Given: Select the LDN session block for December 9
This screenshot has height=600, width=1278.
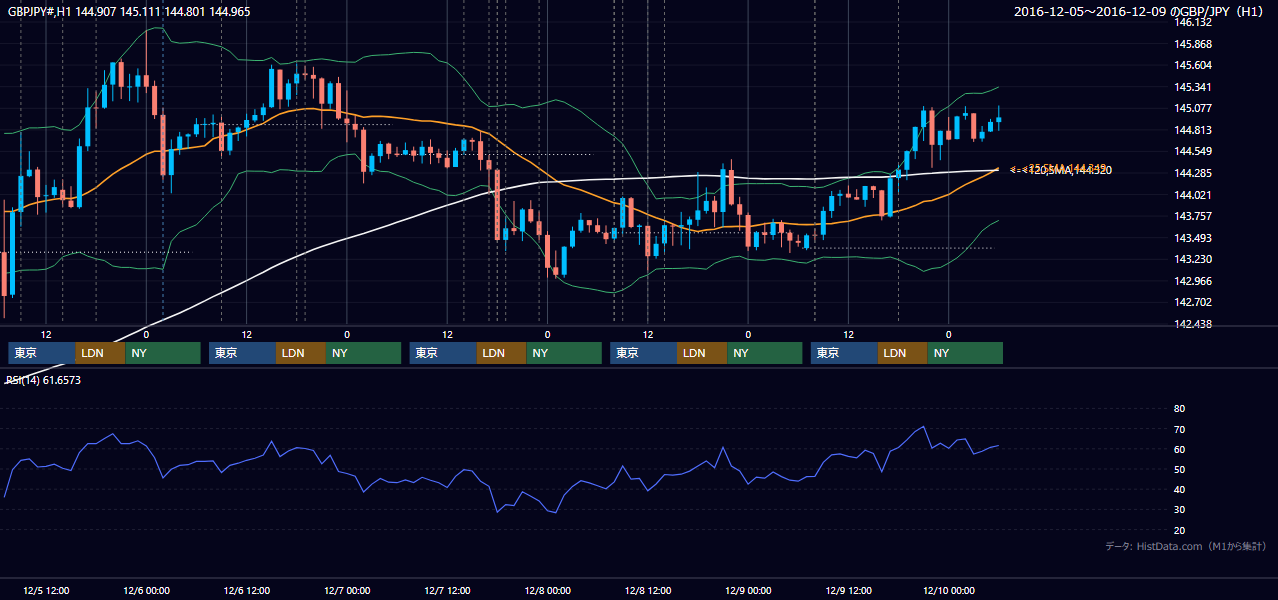Looking at the screenshot, I should point(903,353).
